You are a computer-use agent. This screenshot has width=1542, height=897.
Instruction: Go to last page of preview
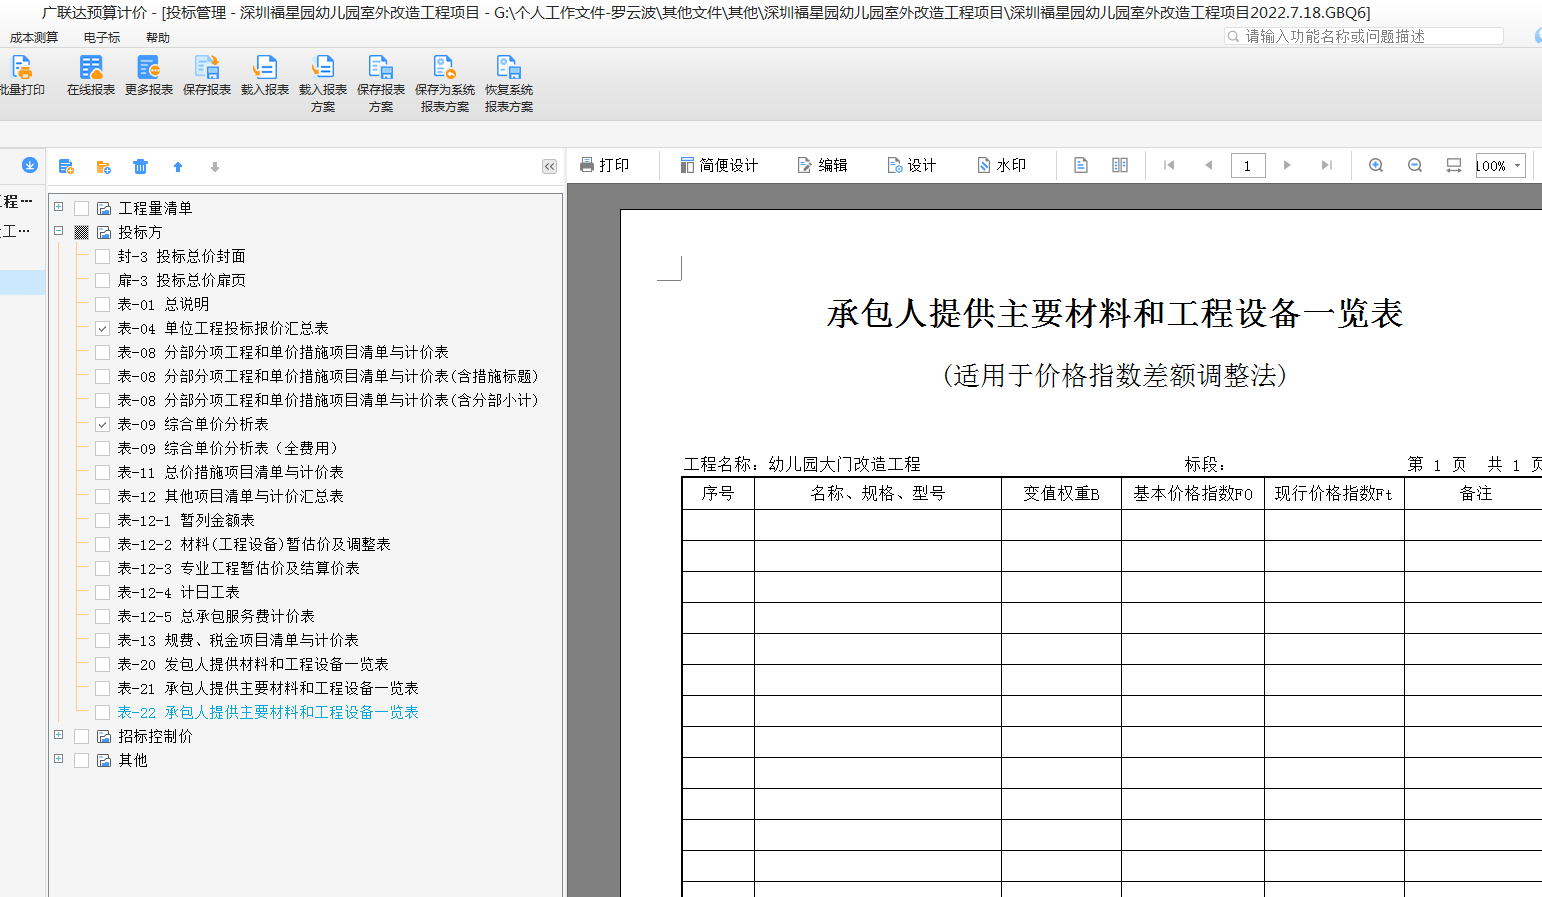pyautogui.click(x=1327, y=165)
